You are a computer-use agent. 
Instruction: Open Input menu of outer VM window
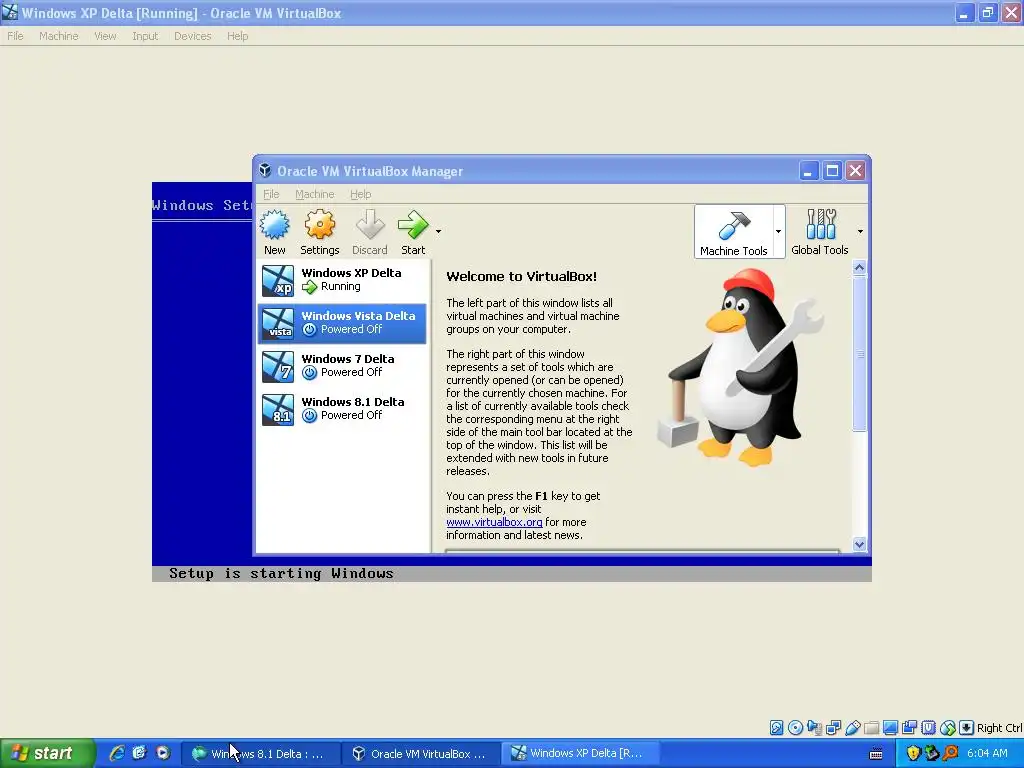145,36
